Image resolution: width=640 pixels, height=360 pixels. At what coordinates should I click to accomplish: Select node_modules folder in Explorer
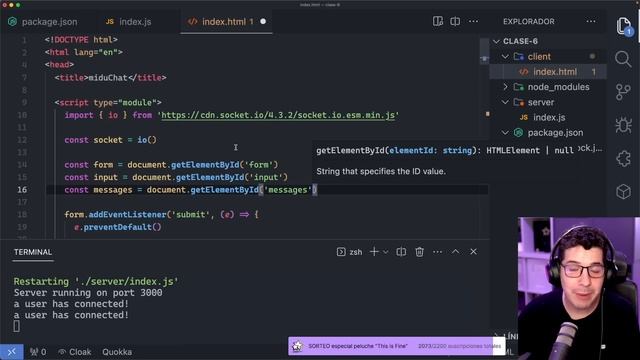click(x=548, y=87)
